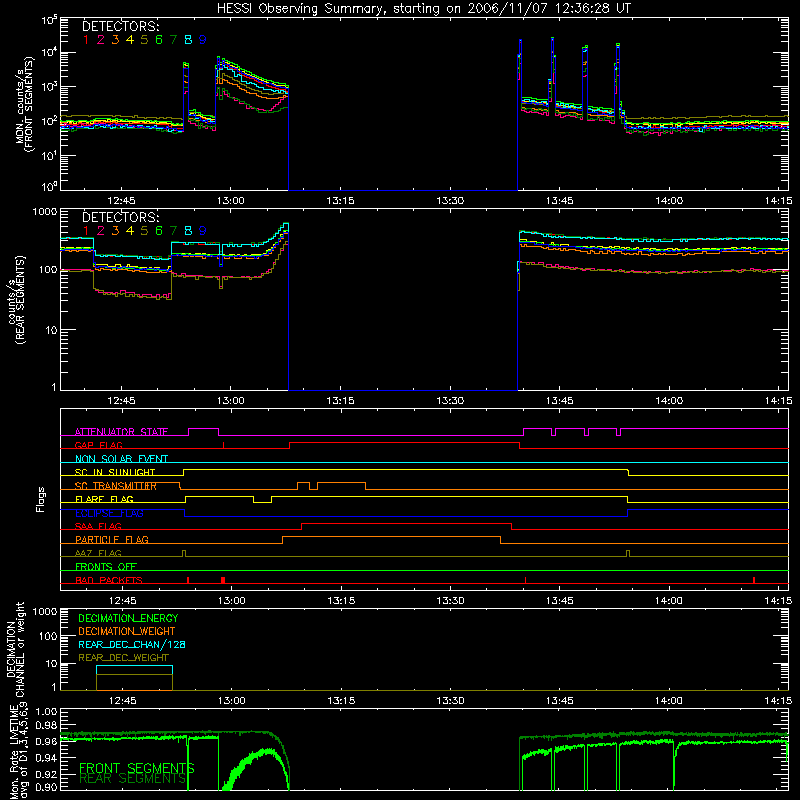Click the FRONTS_OFF flag label

point(106,567)
